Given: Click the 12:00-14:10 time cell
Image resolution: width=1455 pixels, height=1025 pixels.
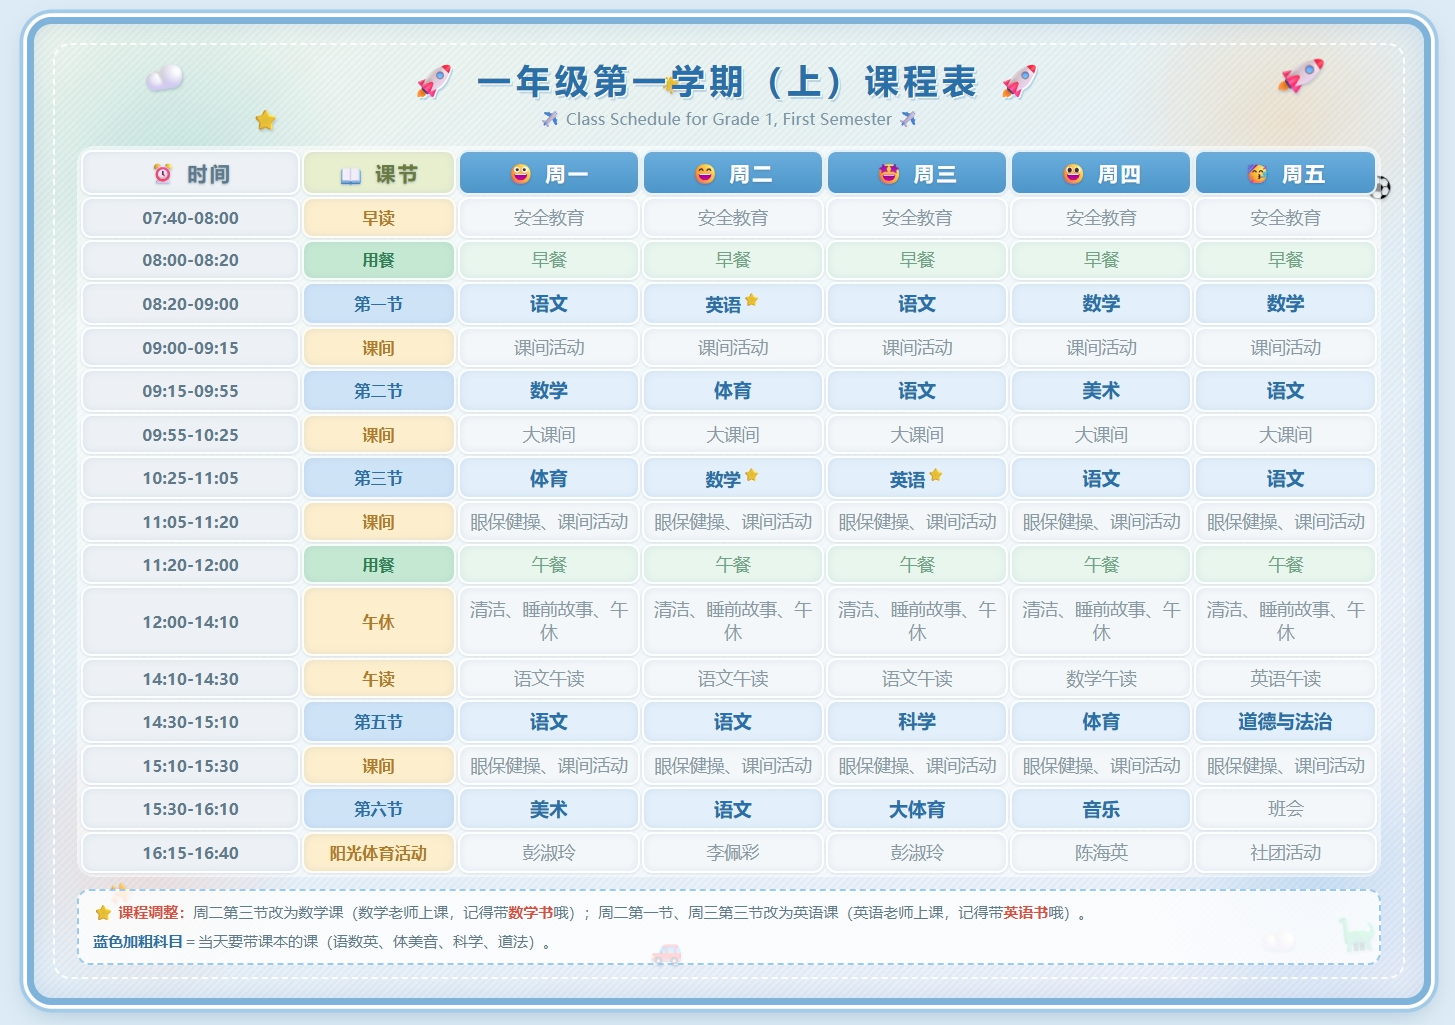Looking at the screenshot, I should (x=190, y=622).
